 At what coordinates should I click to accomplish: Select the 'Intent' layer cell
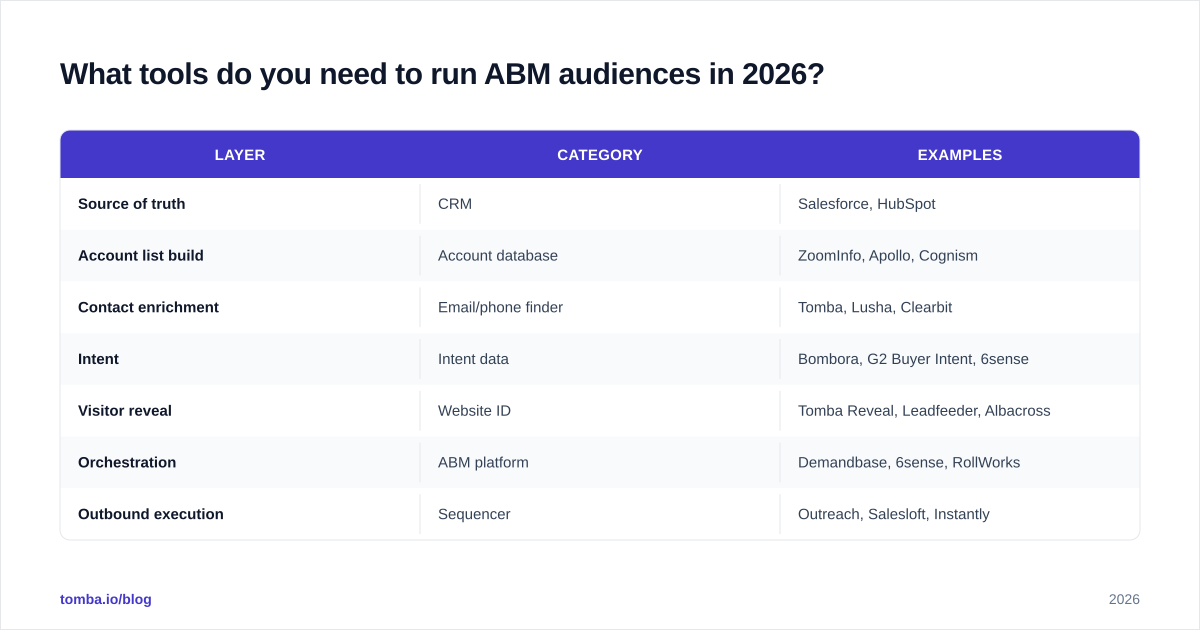tap(240, 359)
